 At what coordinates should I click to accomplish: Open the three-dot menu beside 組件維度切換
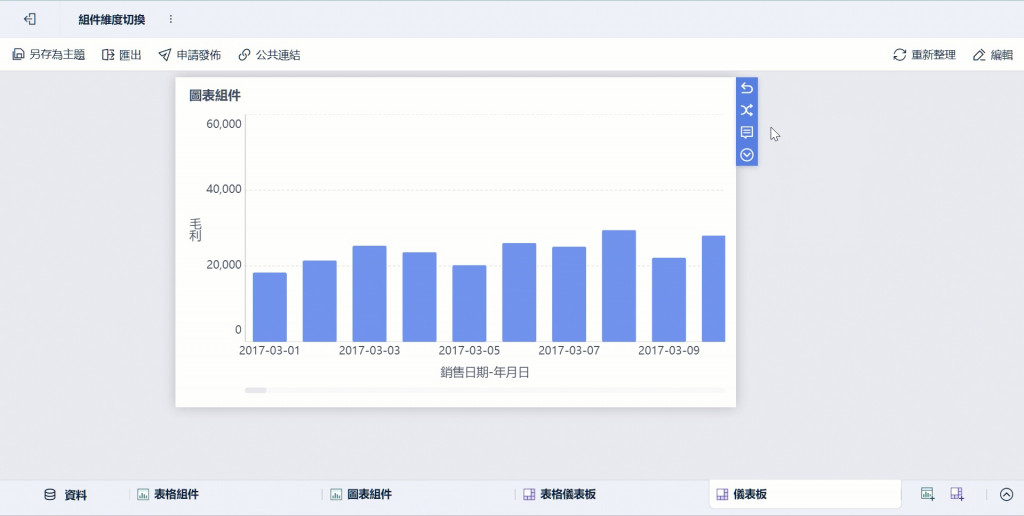coord(170,19)
